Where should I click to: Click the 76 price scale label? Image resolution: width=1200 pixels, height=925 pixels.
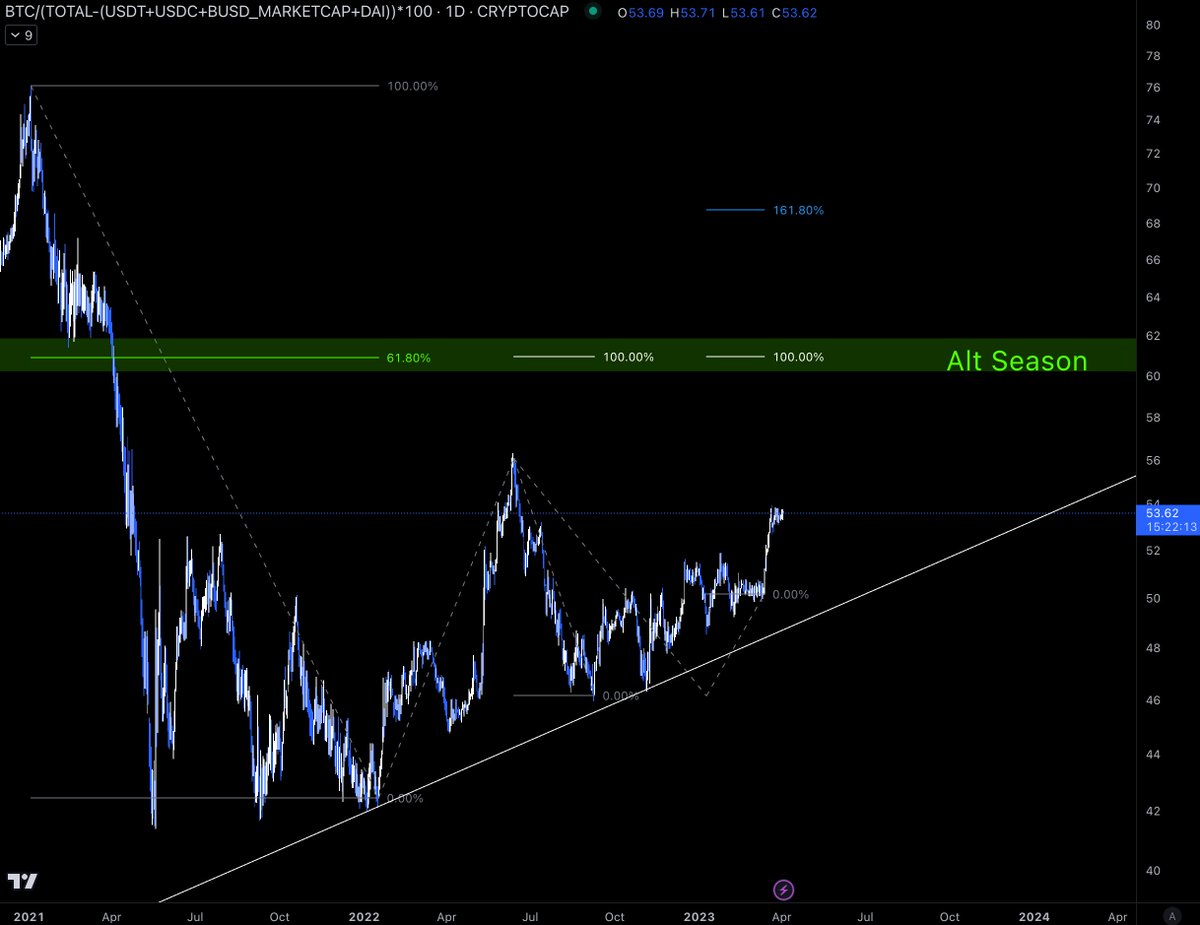coord(1152,88)
